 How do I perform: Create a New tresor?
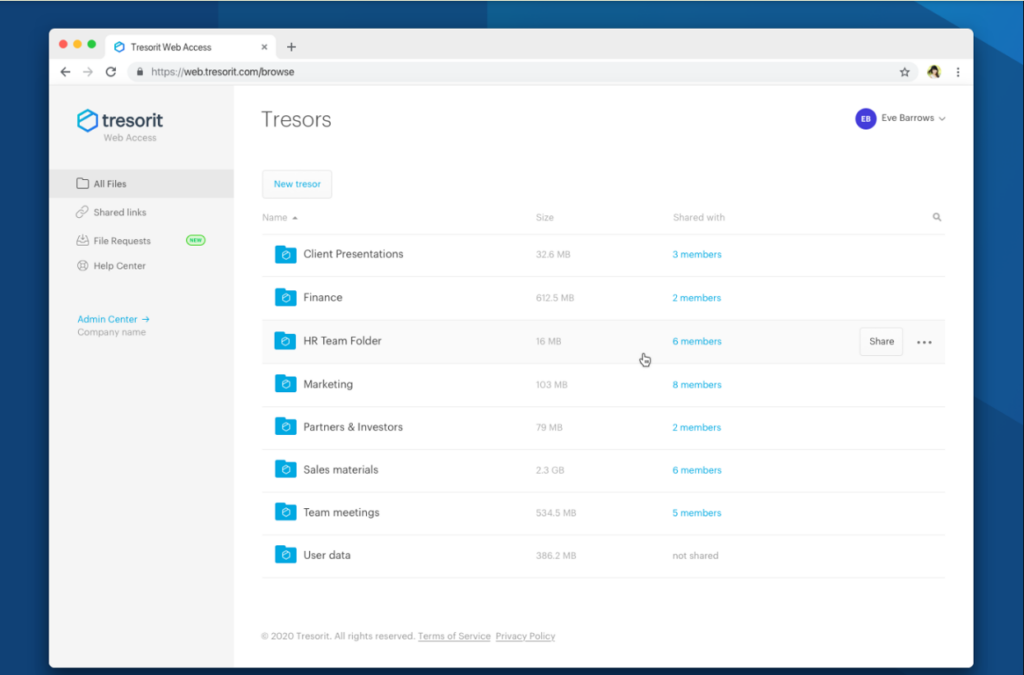coord(297,184)
